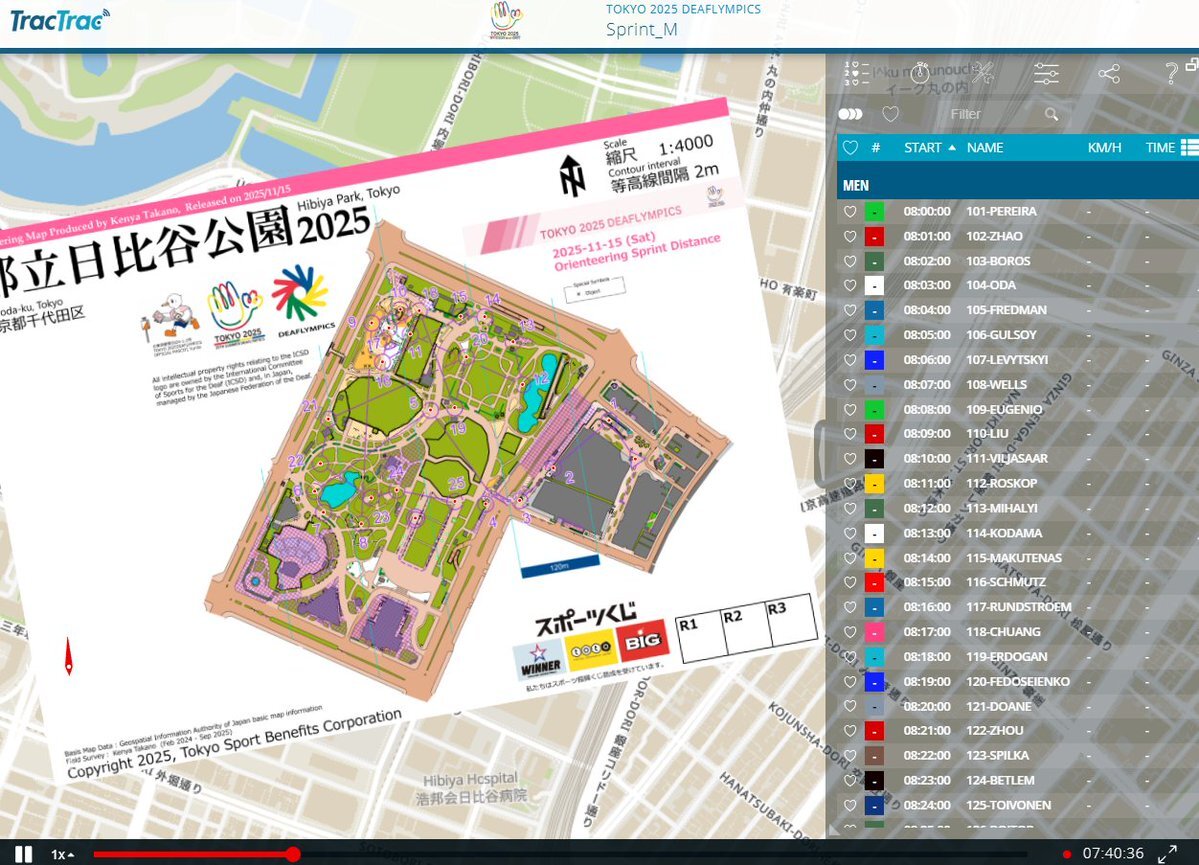Screen dimensions: 1199x865
Task: Click the TracTrac logo link
Action: 60,20
